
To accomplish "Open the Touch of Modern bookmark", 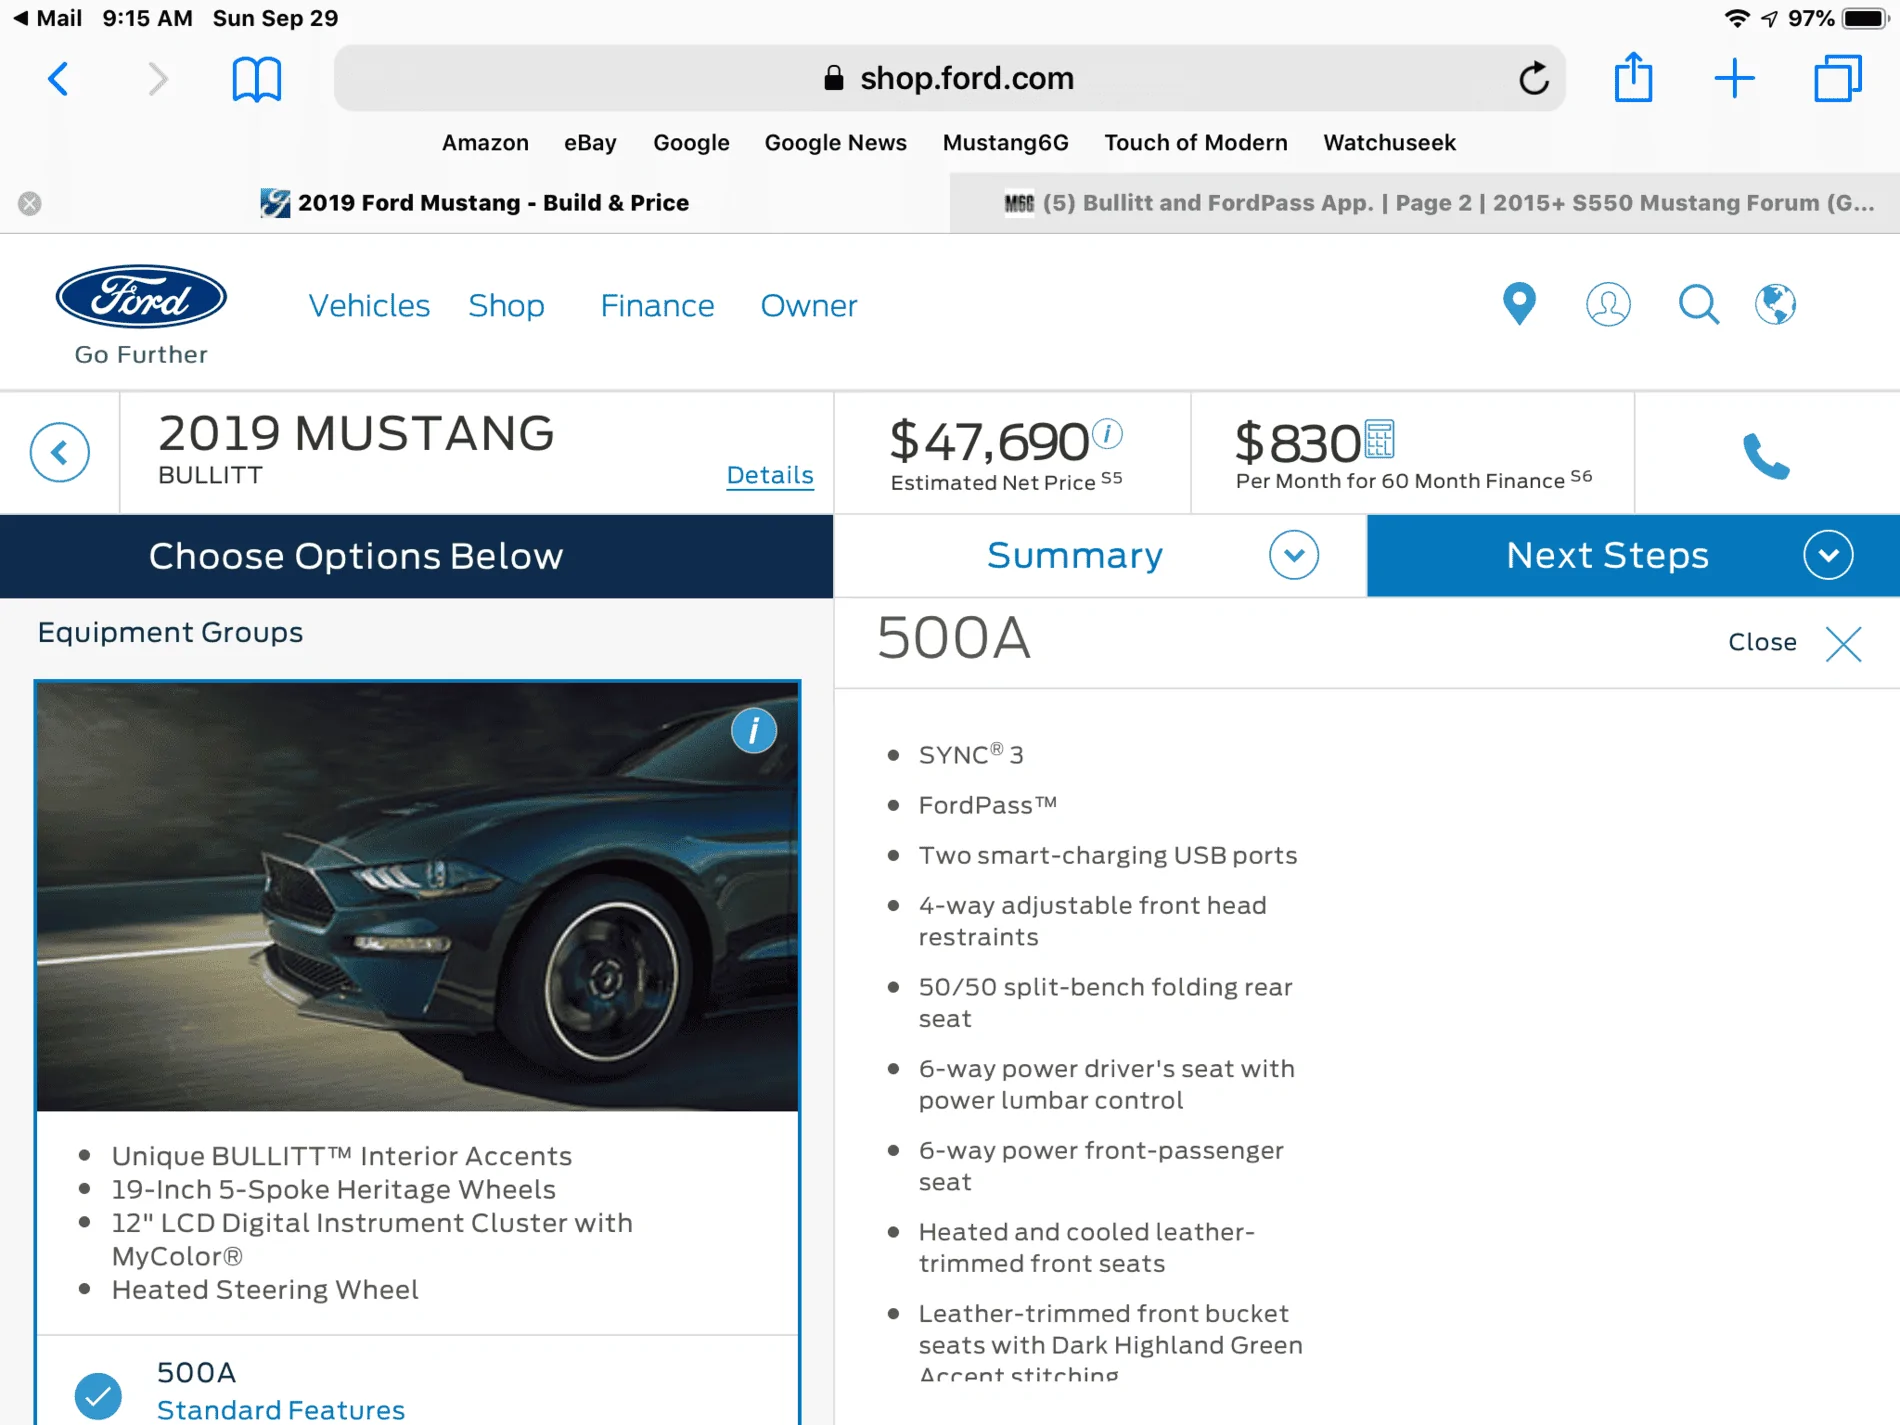I will click(x=1195, y=143).
